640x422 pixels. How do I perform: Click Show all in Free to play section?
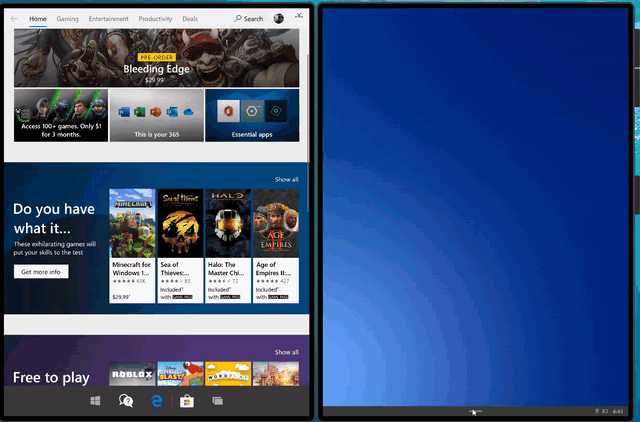pyautogui.click(x=286, y=352)
